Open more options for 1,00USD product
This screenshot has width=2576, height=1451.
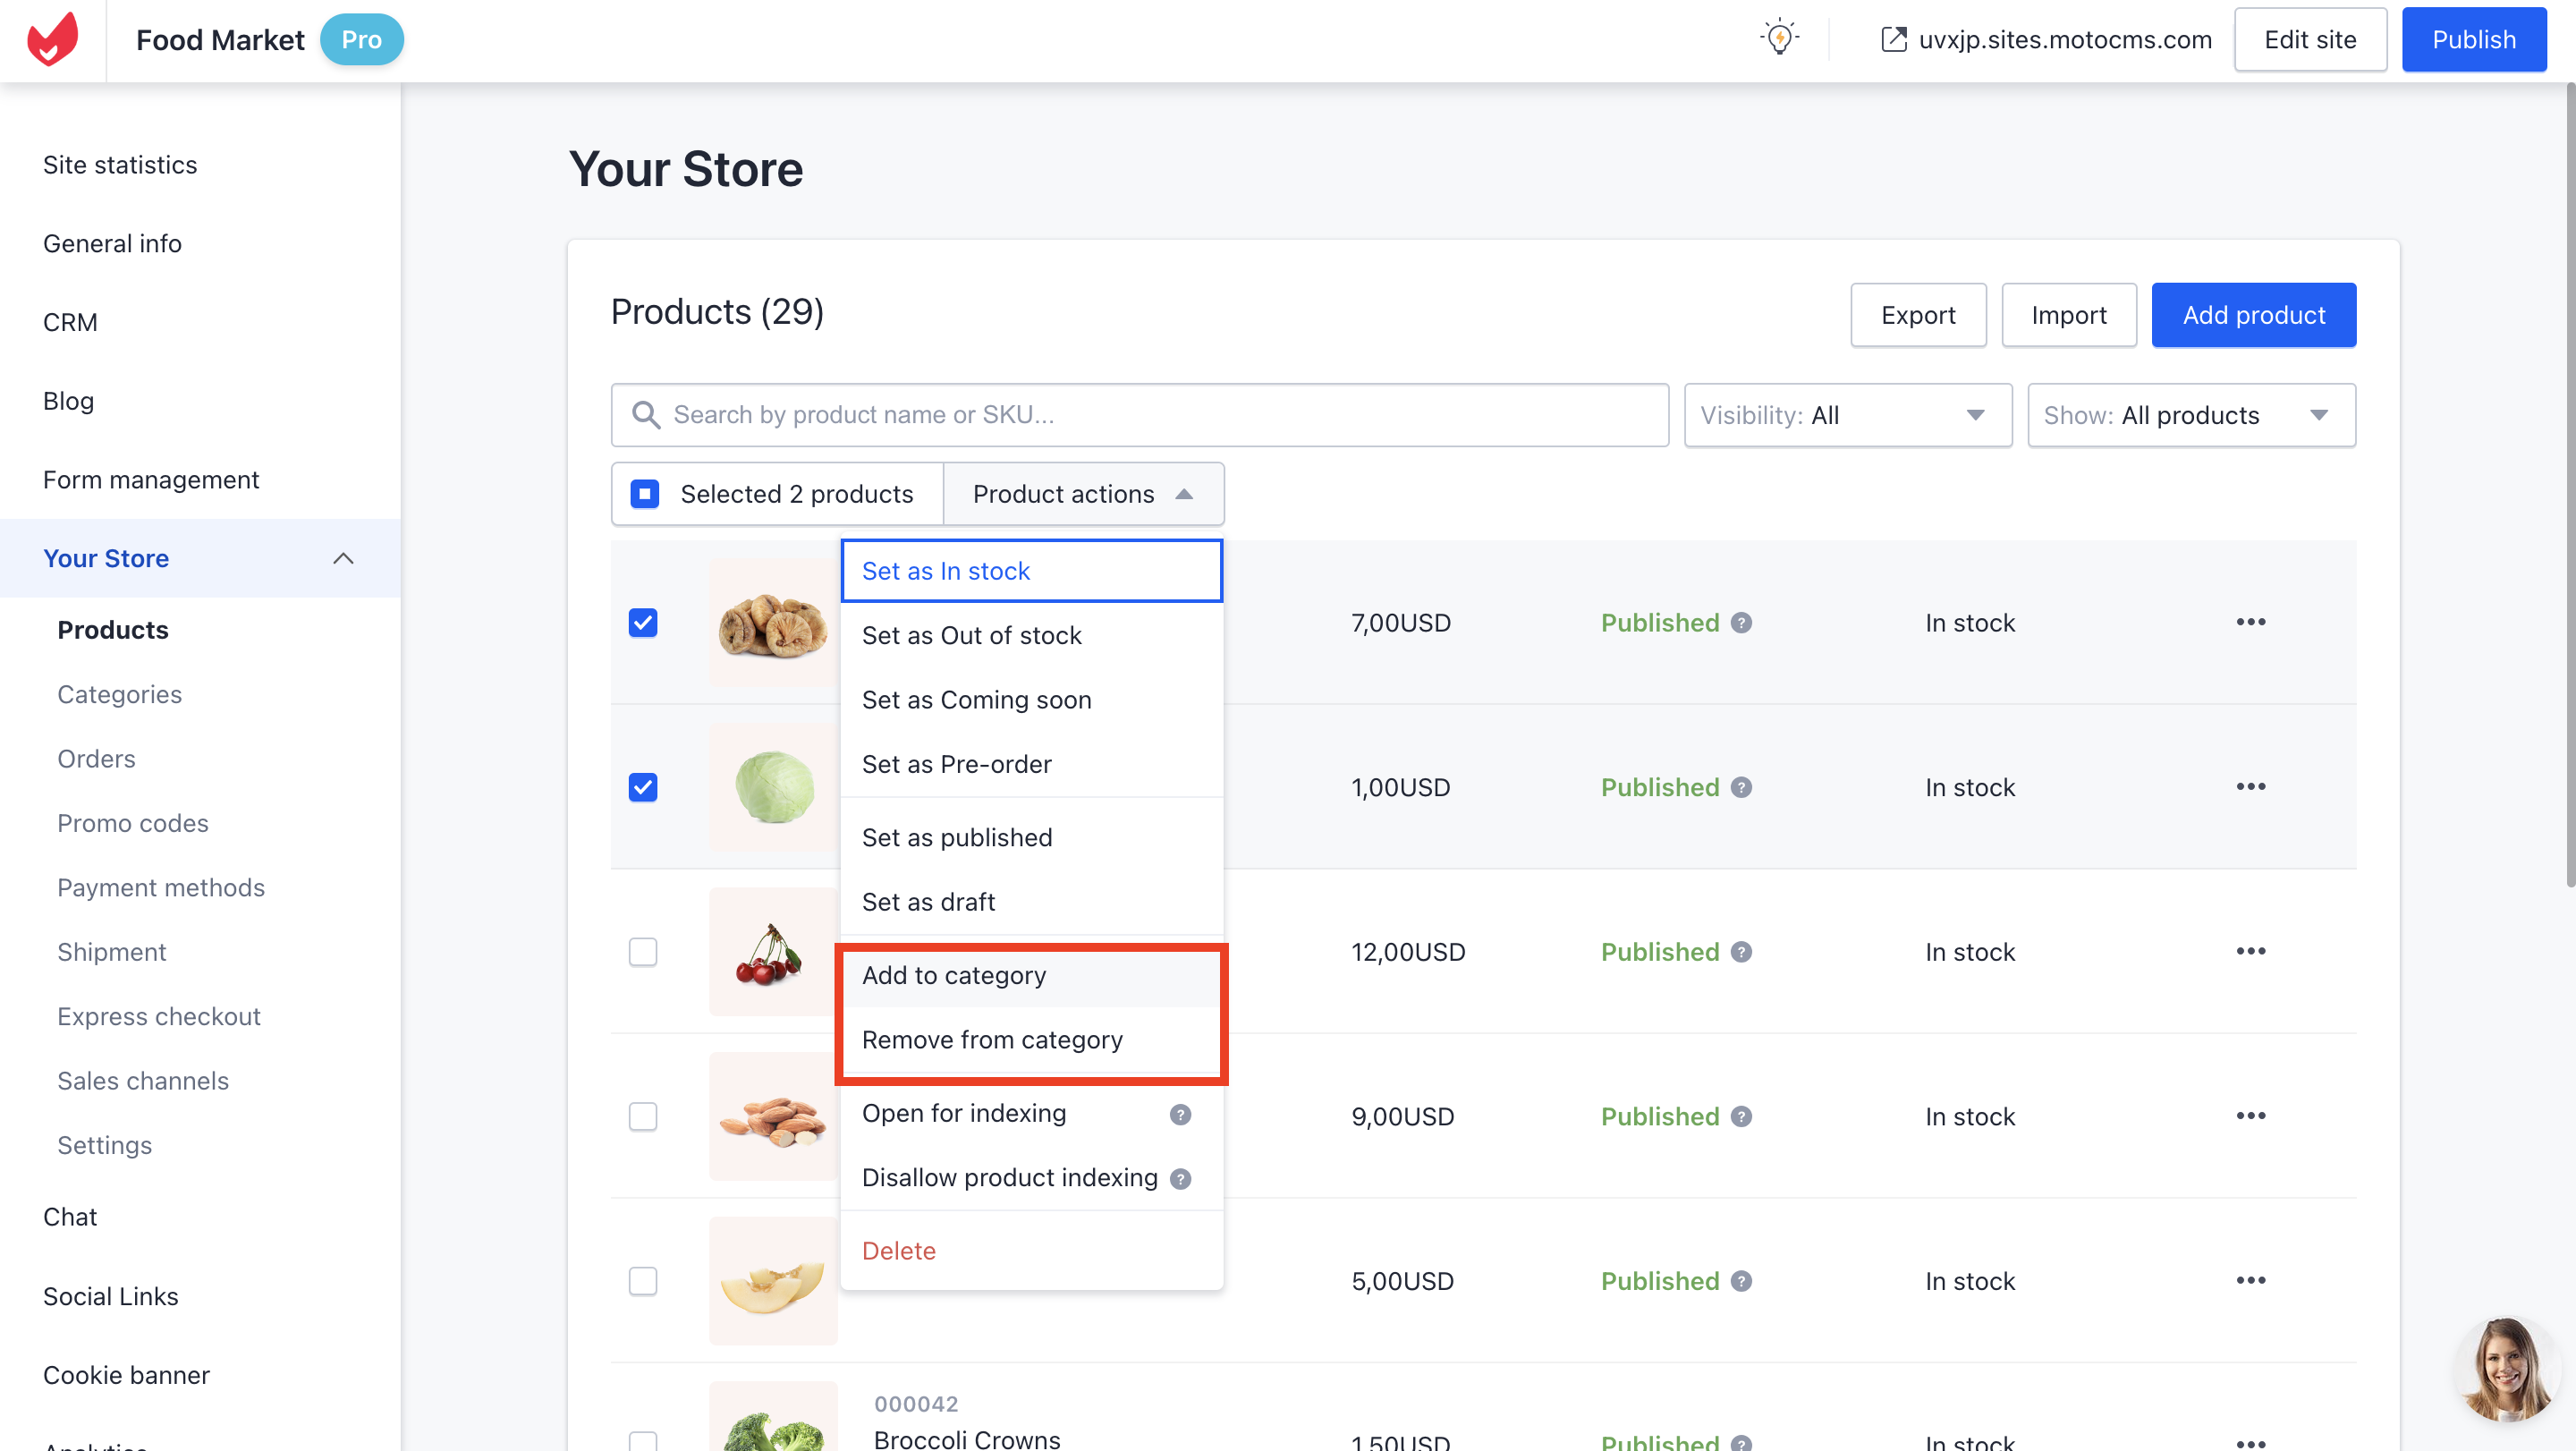click(x=2250, y=787)
